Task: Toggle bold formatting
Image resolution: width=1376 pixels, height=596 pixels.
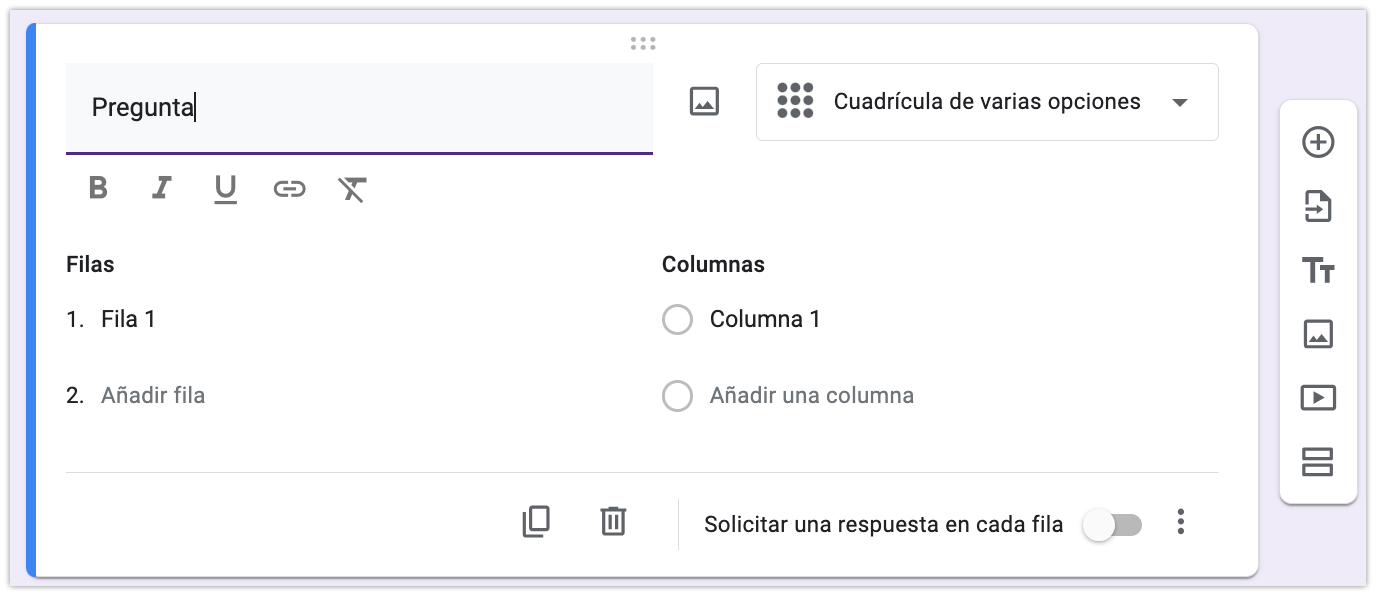Action: click(98, 188)
